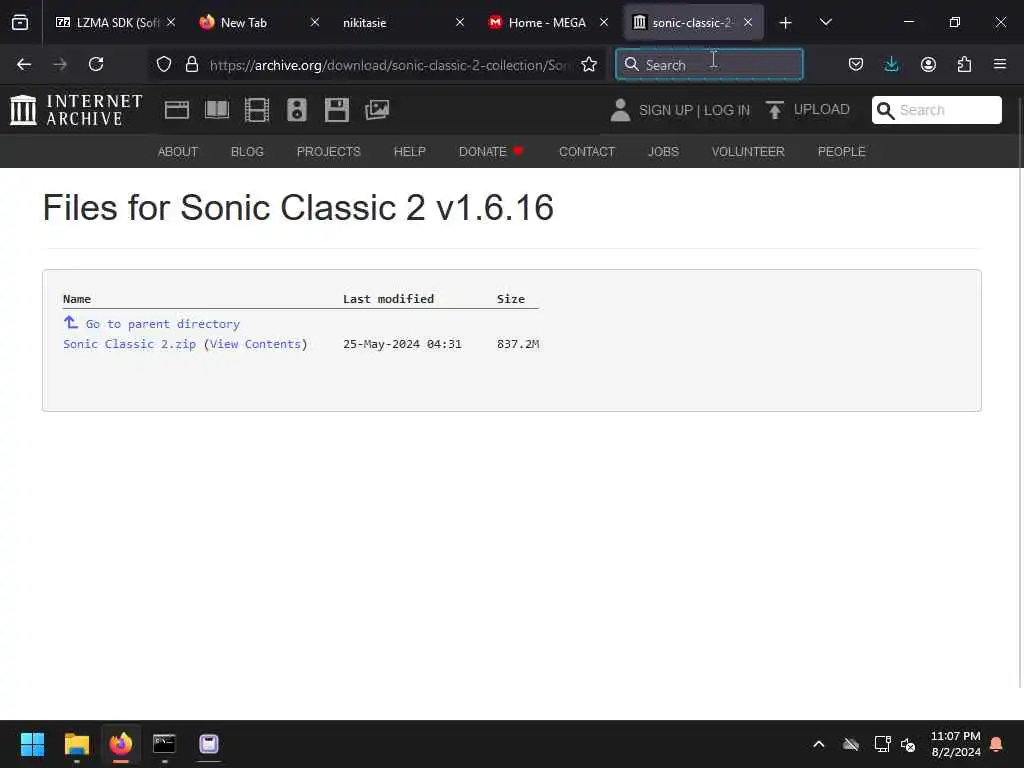Open the HELP menu item
This screenshot has height=768, width=1024.
pyautogui.click(x=409, y=152)
